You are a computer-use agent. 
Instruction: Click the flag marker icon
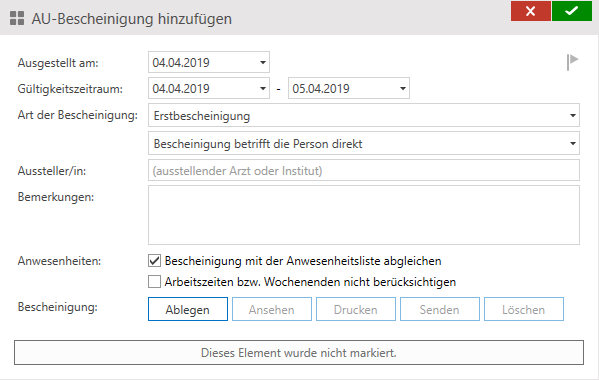(572, 62)
